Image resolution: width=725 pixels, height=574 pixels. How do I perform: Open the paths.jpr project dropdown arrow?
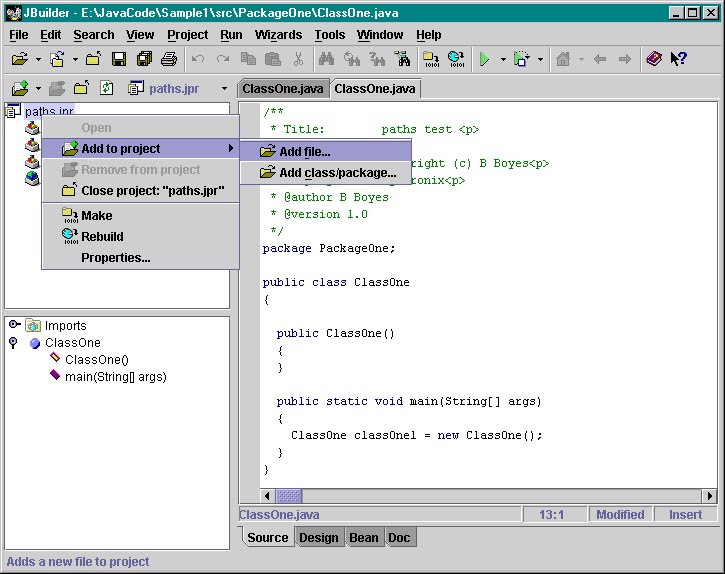pos(224,89)
